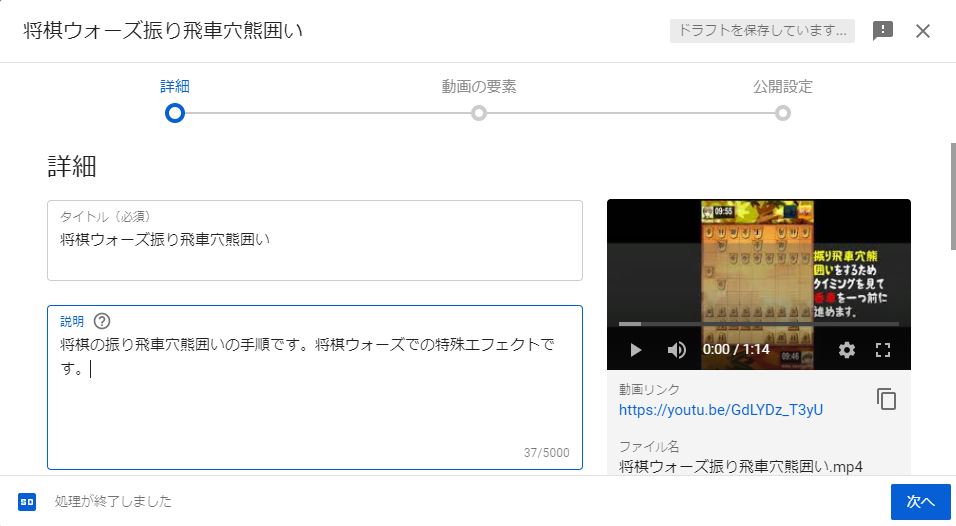Copy the video link
This screenshot has height=526, width=956.
886,399
